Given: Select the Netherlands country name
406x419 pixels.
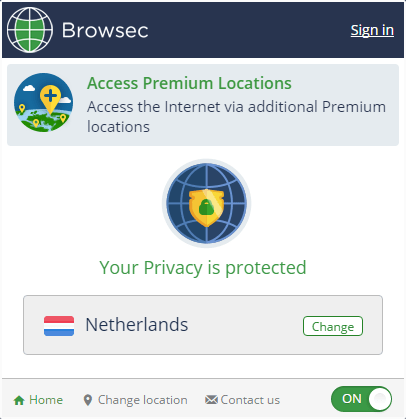Looking at the screenshot, I should coord(137,325).
